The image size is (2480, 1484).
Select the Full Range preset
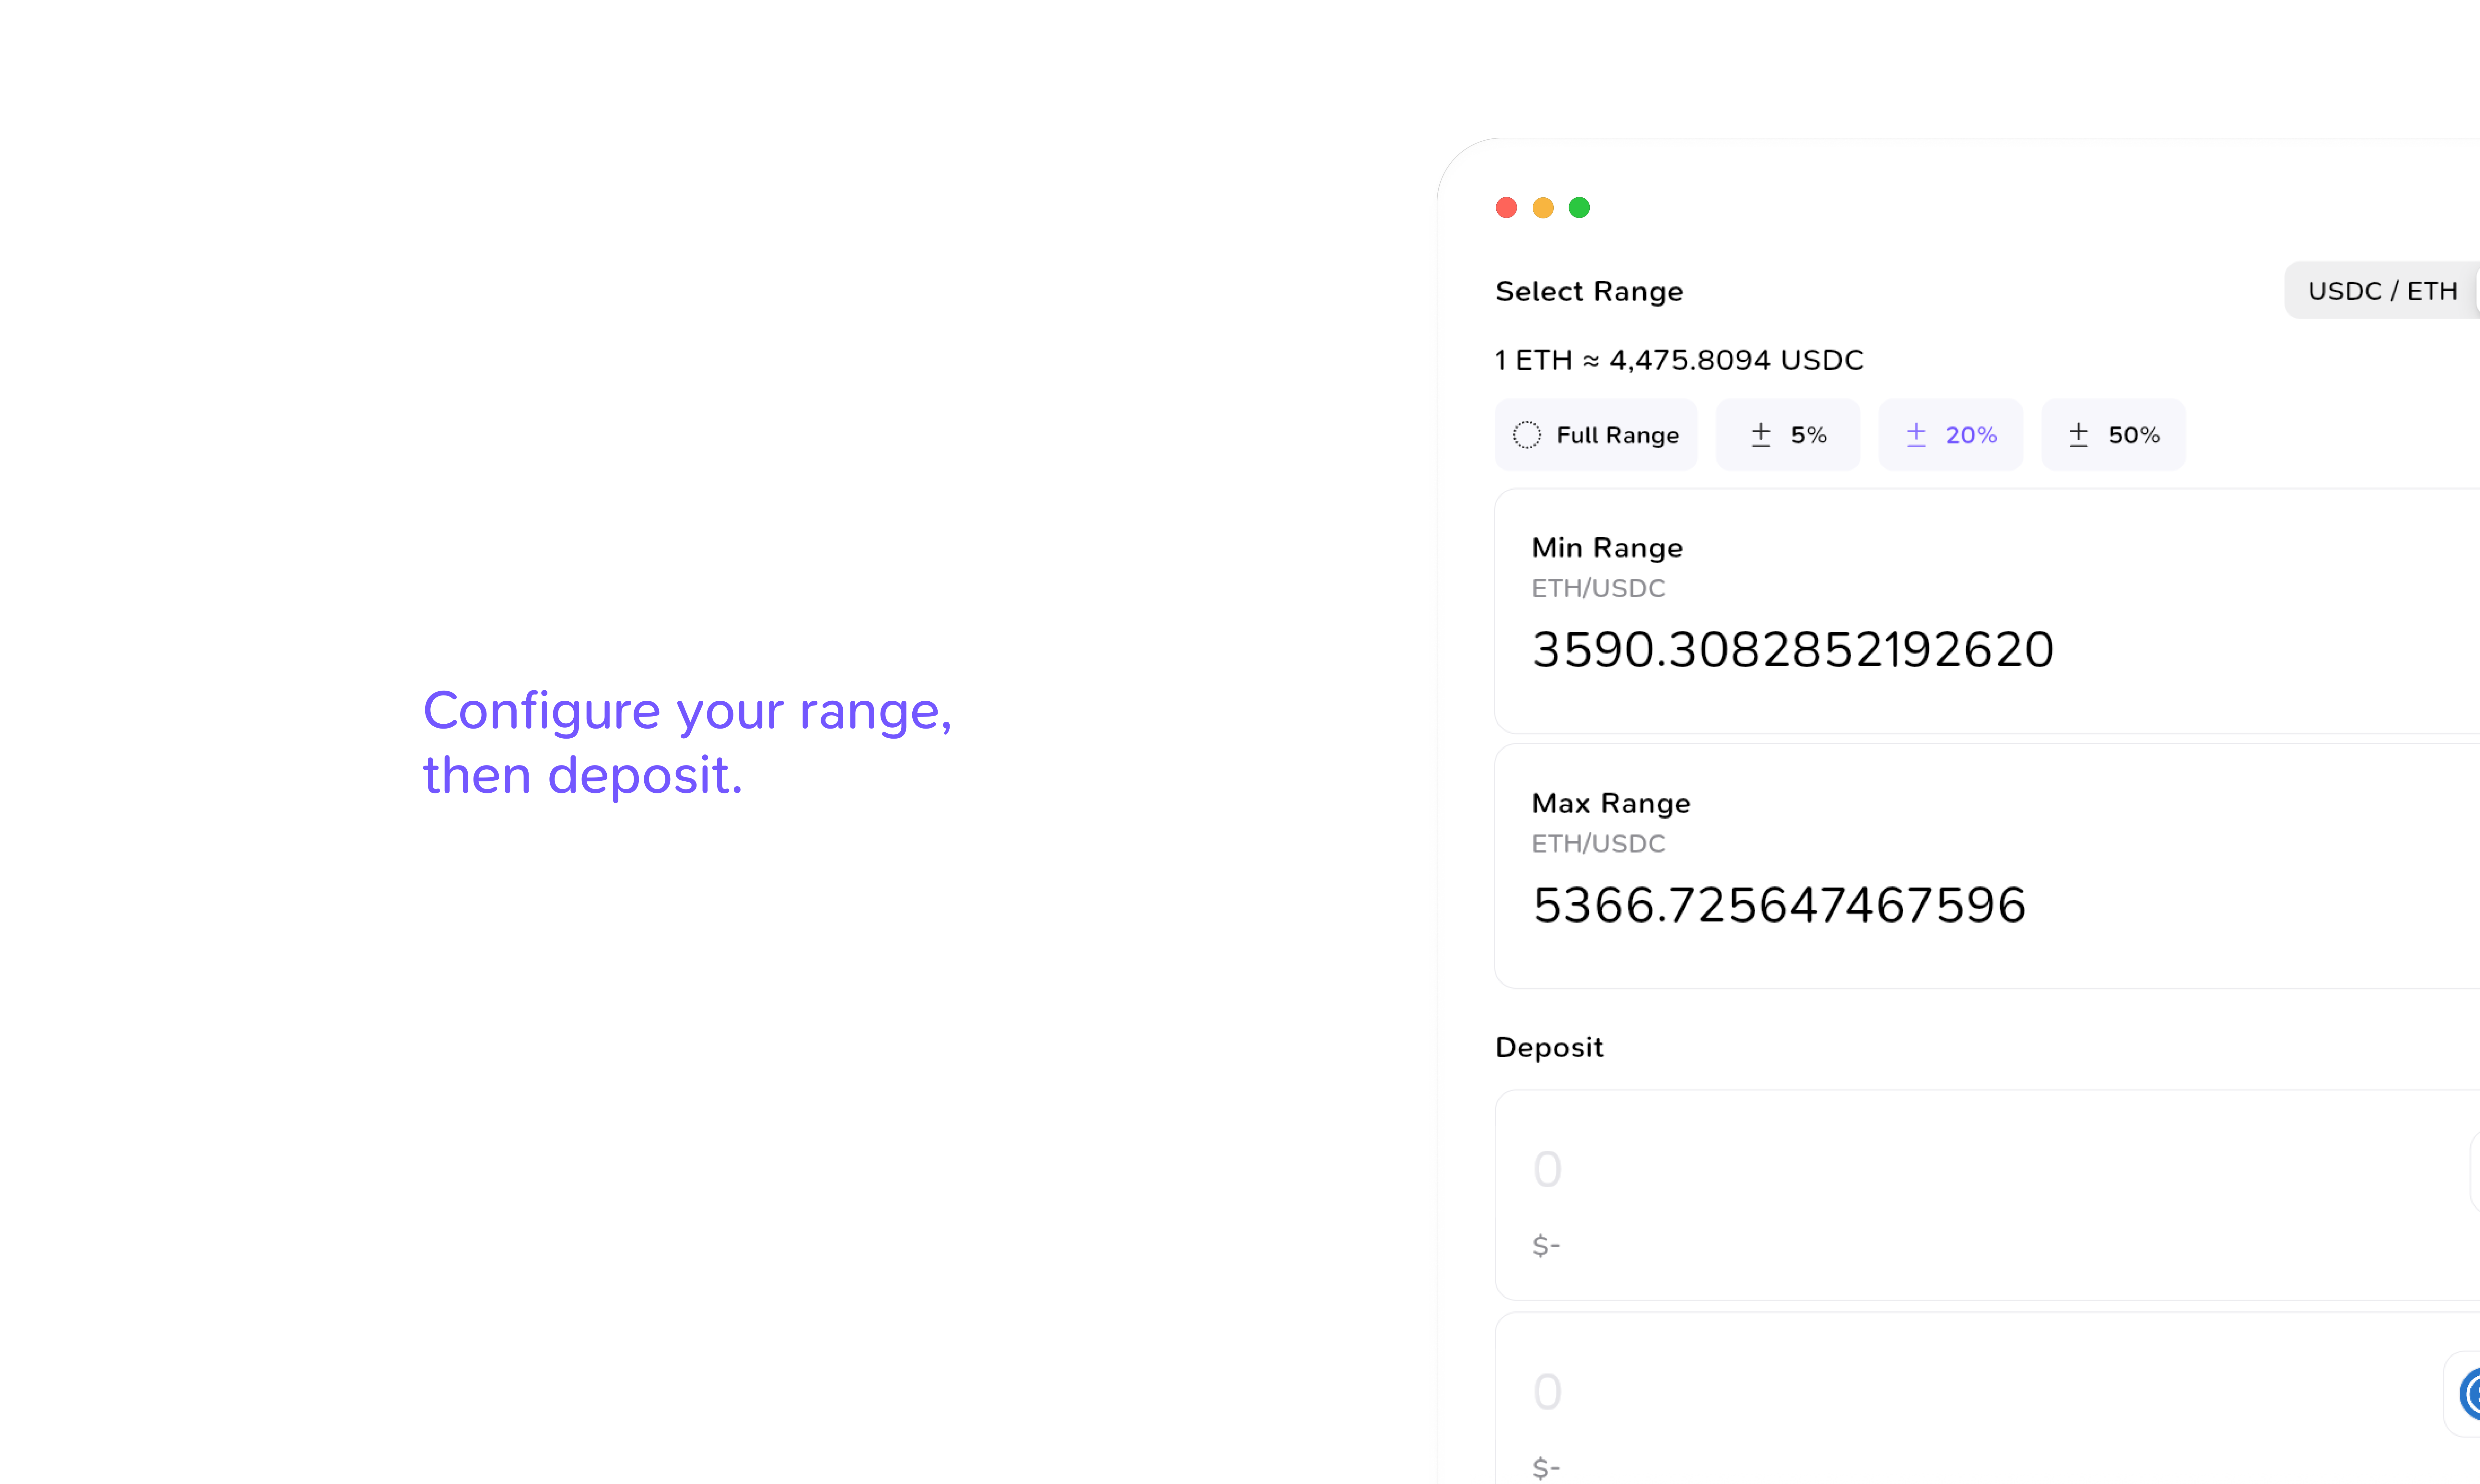1596,435
